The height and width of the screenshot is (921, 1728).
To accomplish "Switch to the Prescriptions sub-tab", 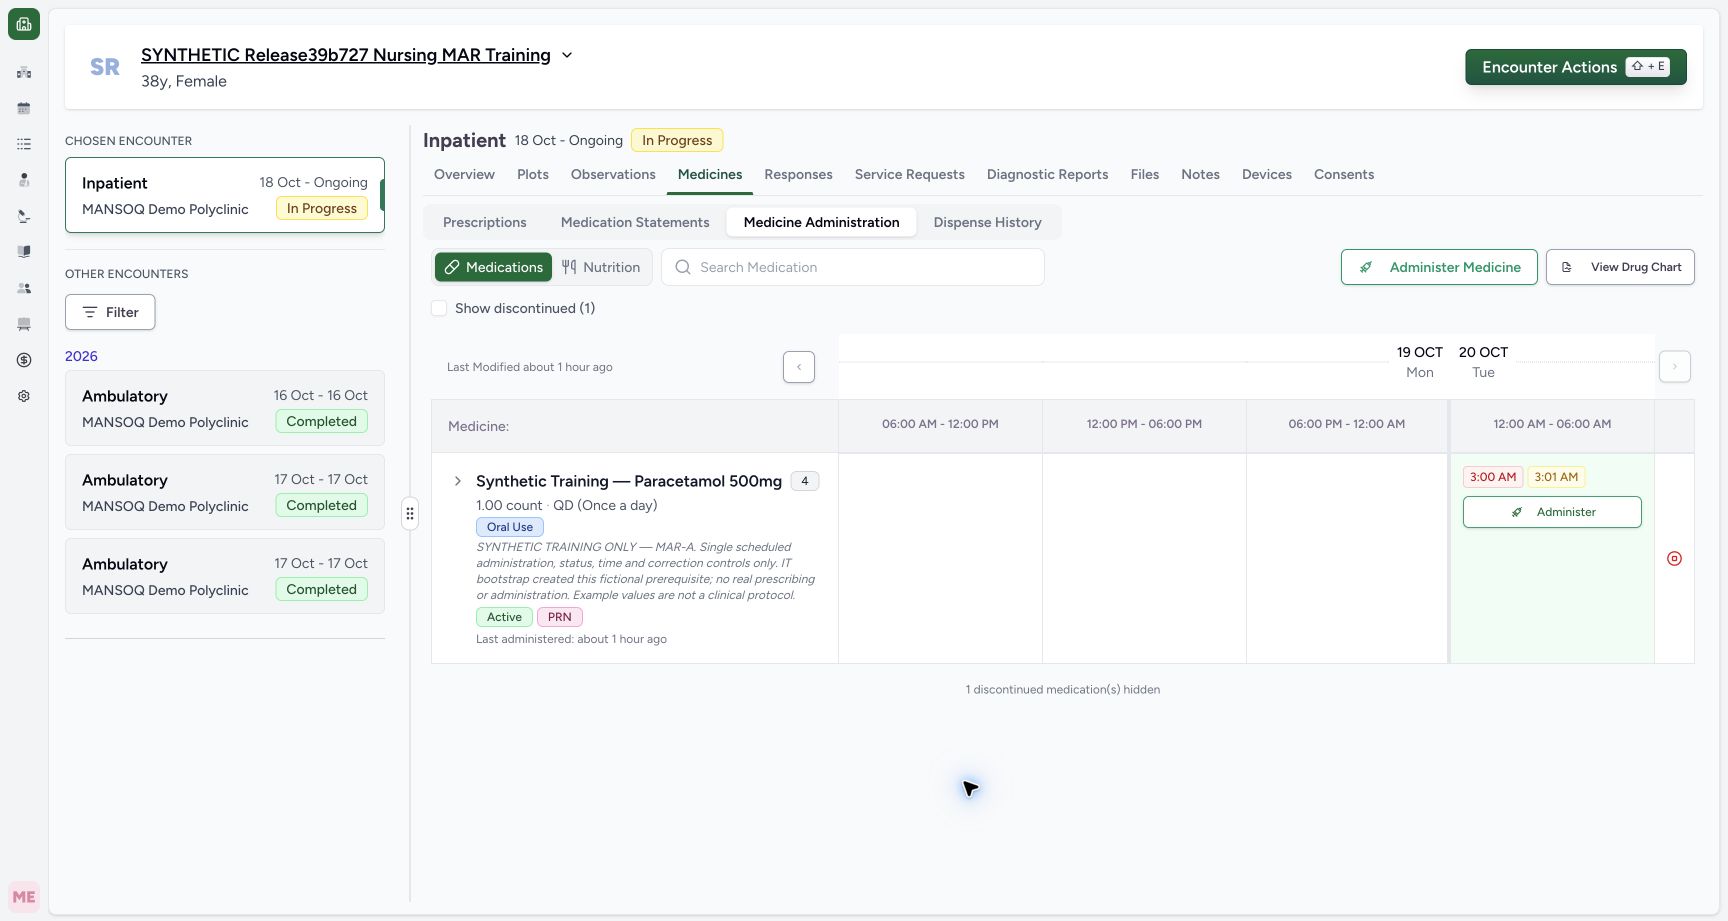I will click(x=485, y=222).
